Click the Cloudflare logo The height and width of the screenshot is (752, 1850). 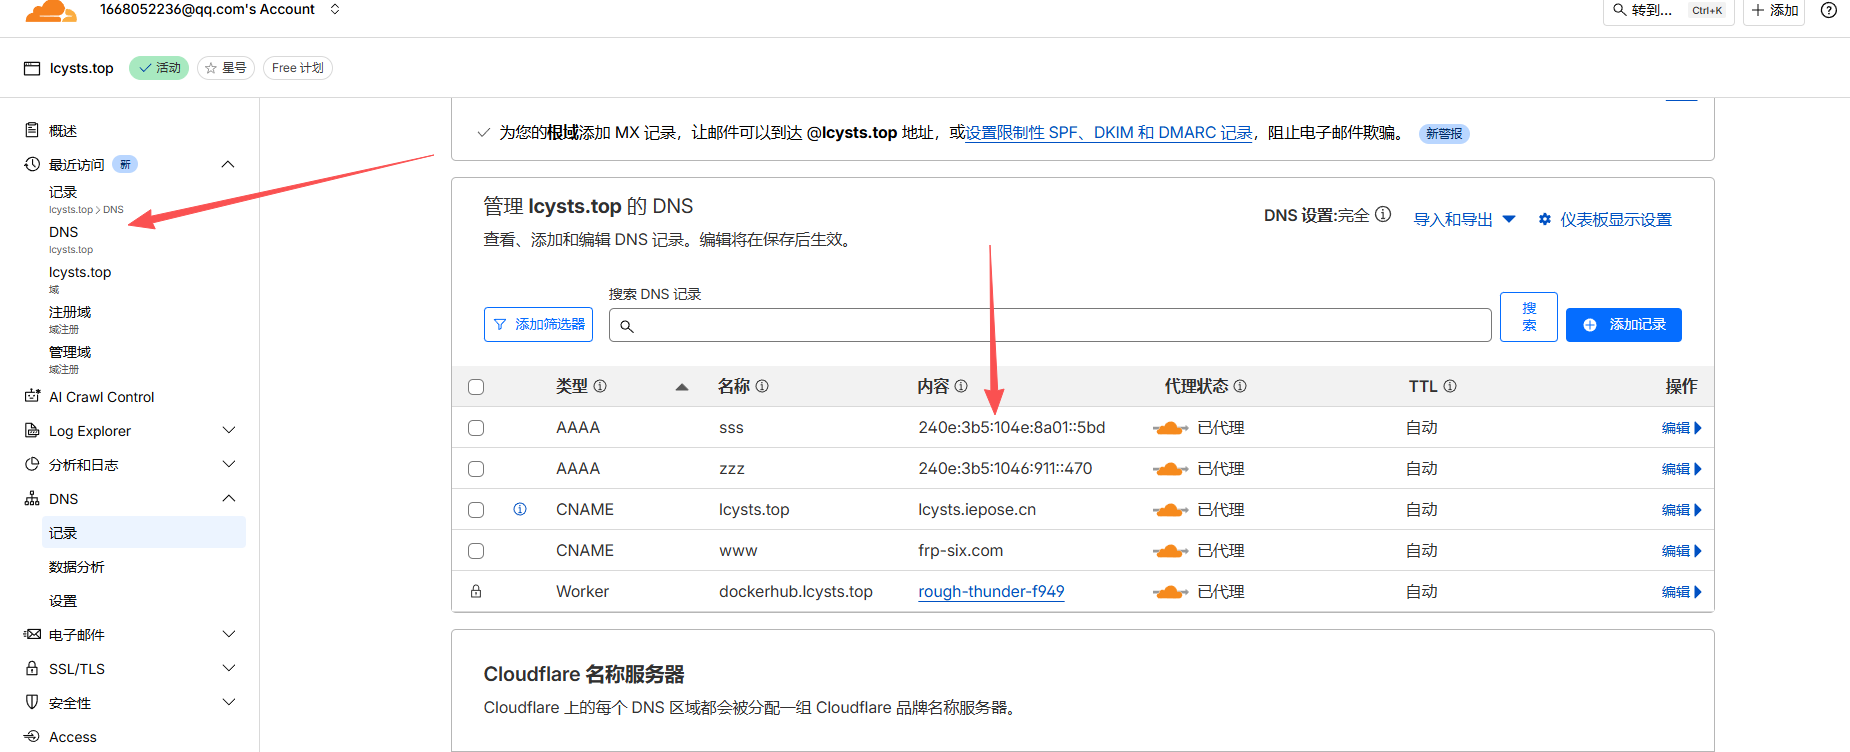point(51,10)
